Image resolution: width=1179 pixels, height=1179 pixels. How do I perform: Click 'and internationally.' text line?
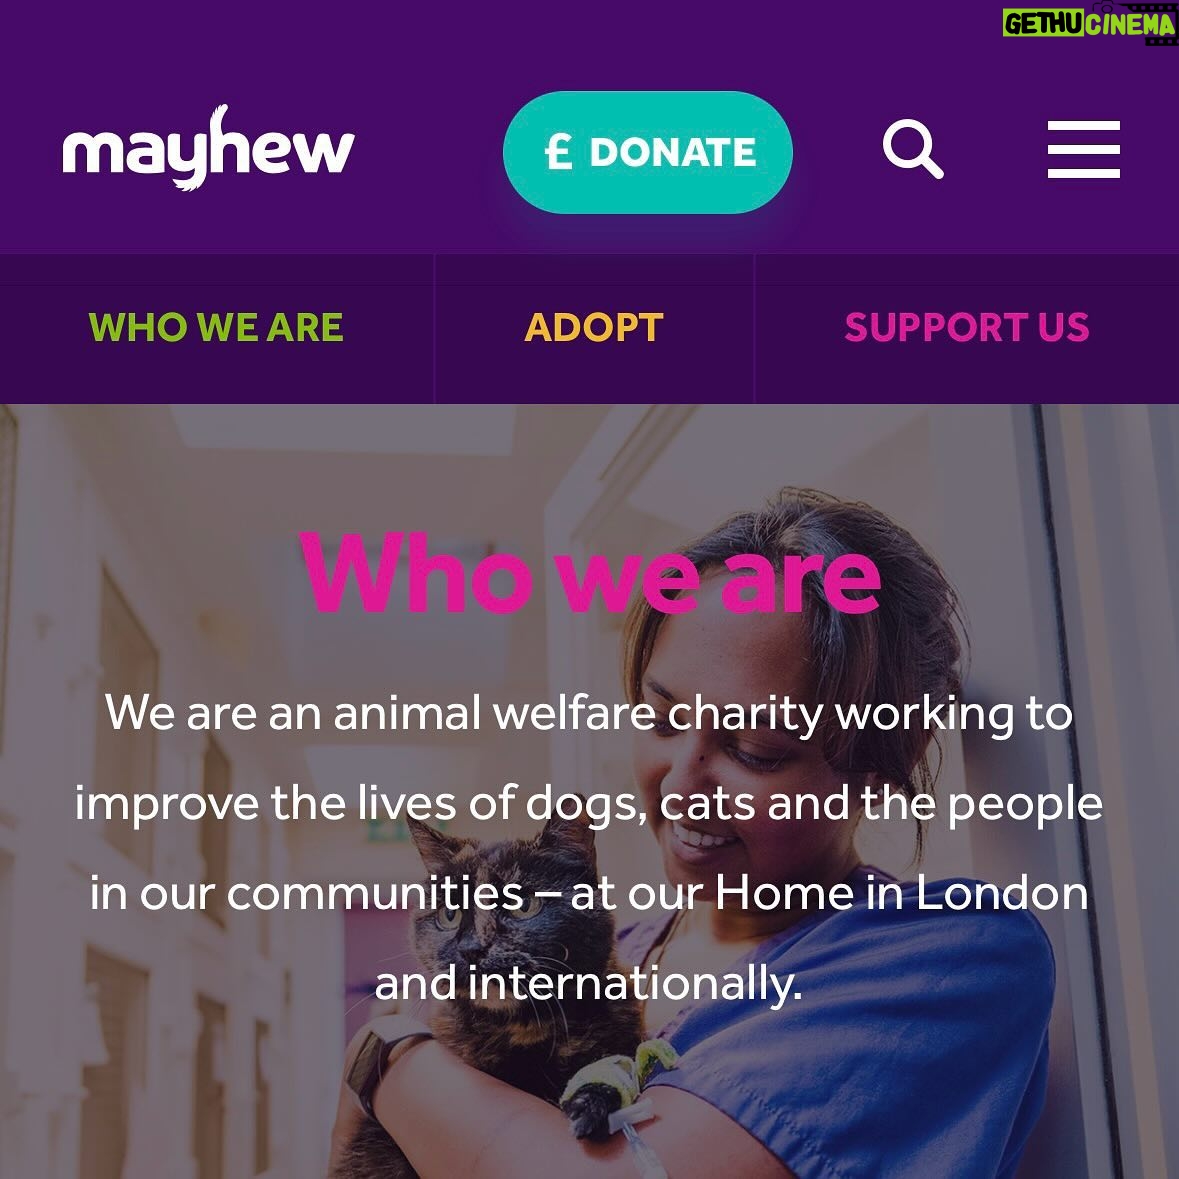pos(589,983)
